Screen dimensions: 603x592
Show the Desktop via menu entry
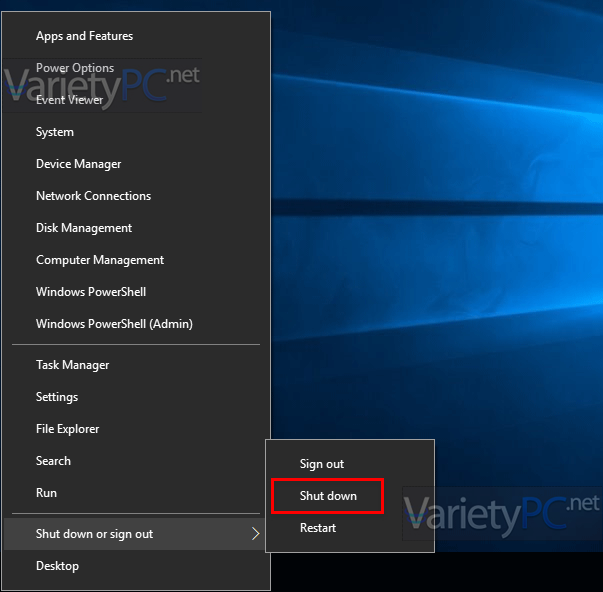[x=136, y=566]
